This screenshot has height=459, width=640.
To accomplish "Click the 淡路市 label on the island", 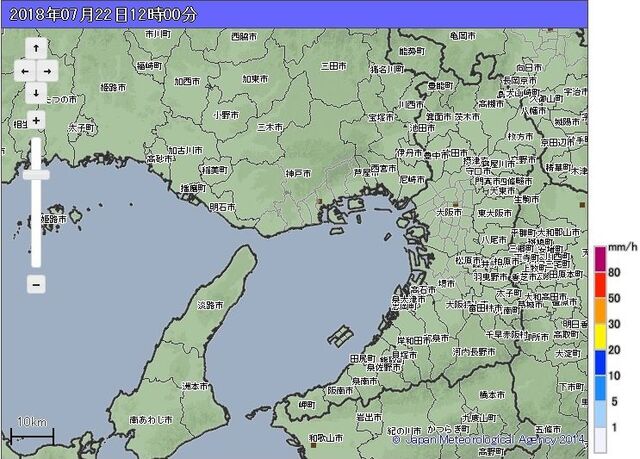I will pyautogui.click(x=210, y=305).
